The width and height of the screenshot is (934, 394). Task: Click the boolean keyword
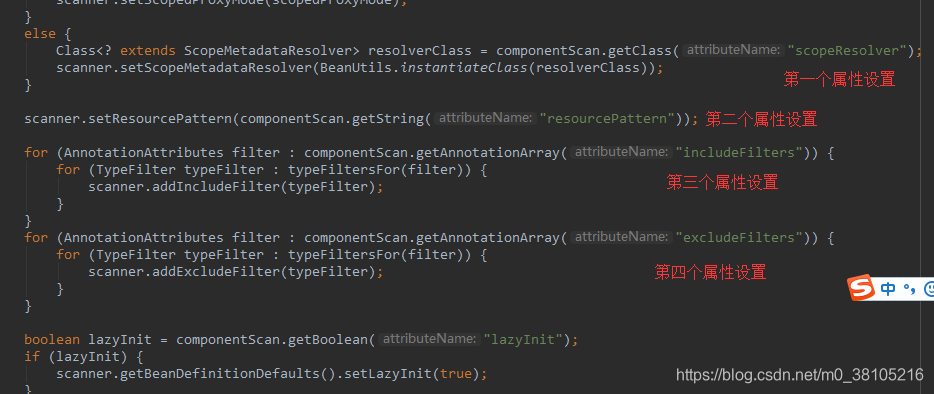[52, 340]
